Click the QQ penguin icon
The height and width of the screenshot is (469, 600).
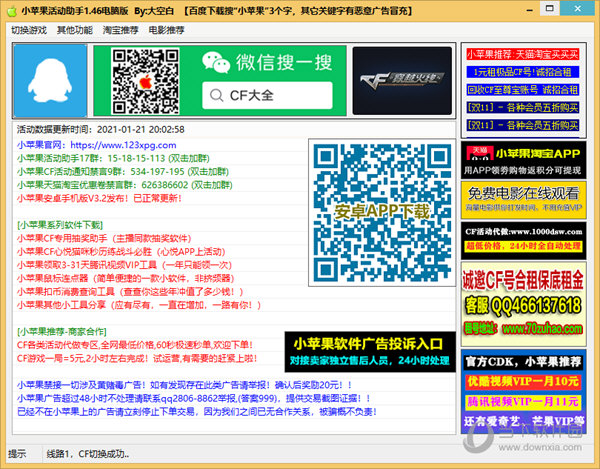[x=50, y=81]
